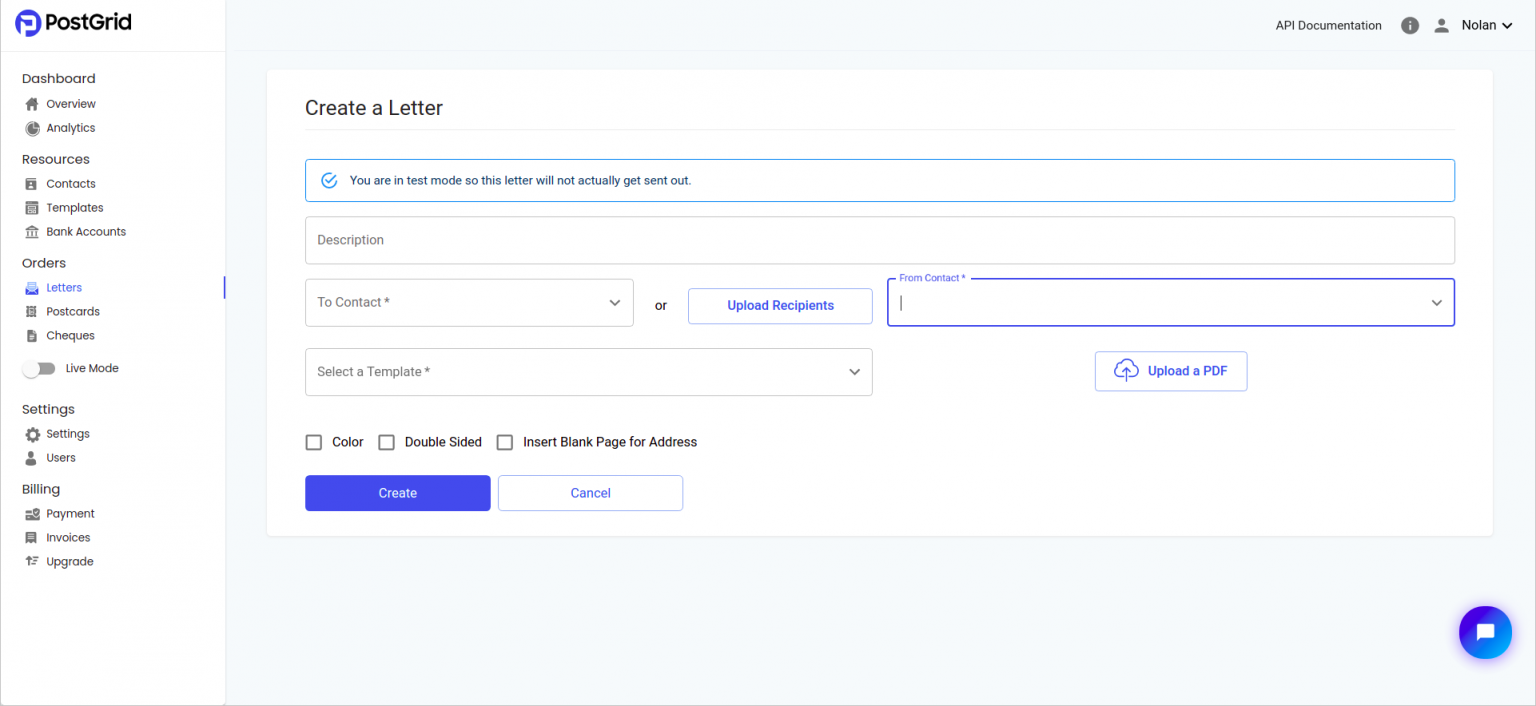The width and height of the screenshot is (1536, 706).
Task: Click the Overview home icon
Action: pos(32,104)
